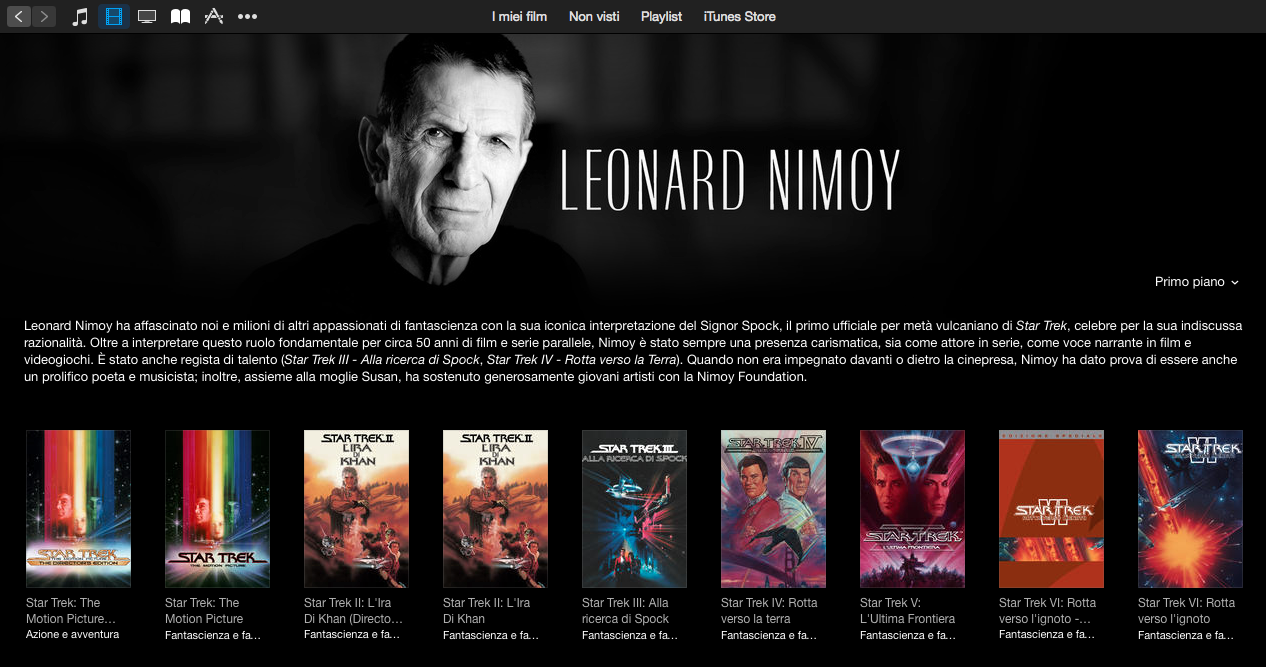Open Star Trek II L'Ira Di Khan Director's poster
Screen dimensions: 1266x667
356,509
